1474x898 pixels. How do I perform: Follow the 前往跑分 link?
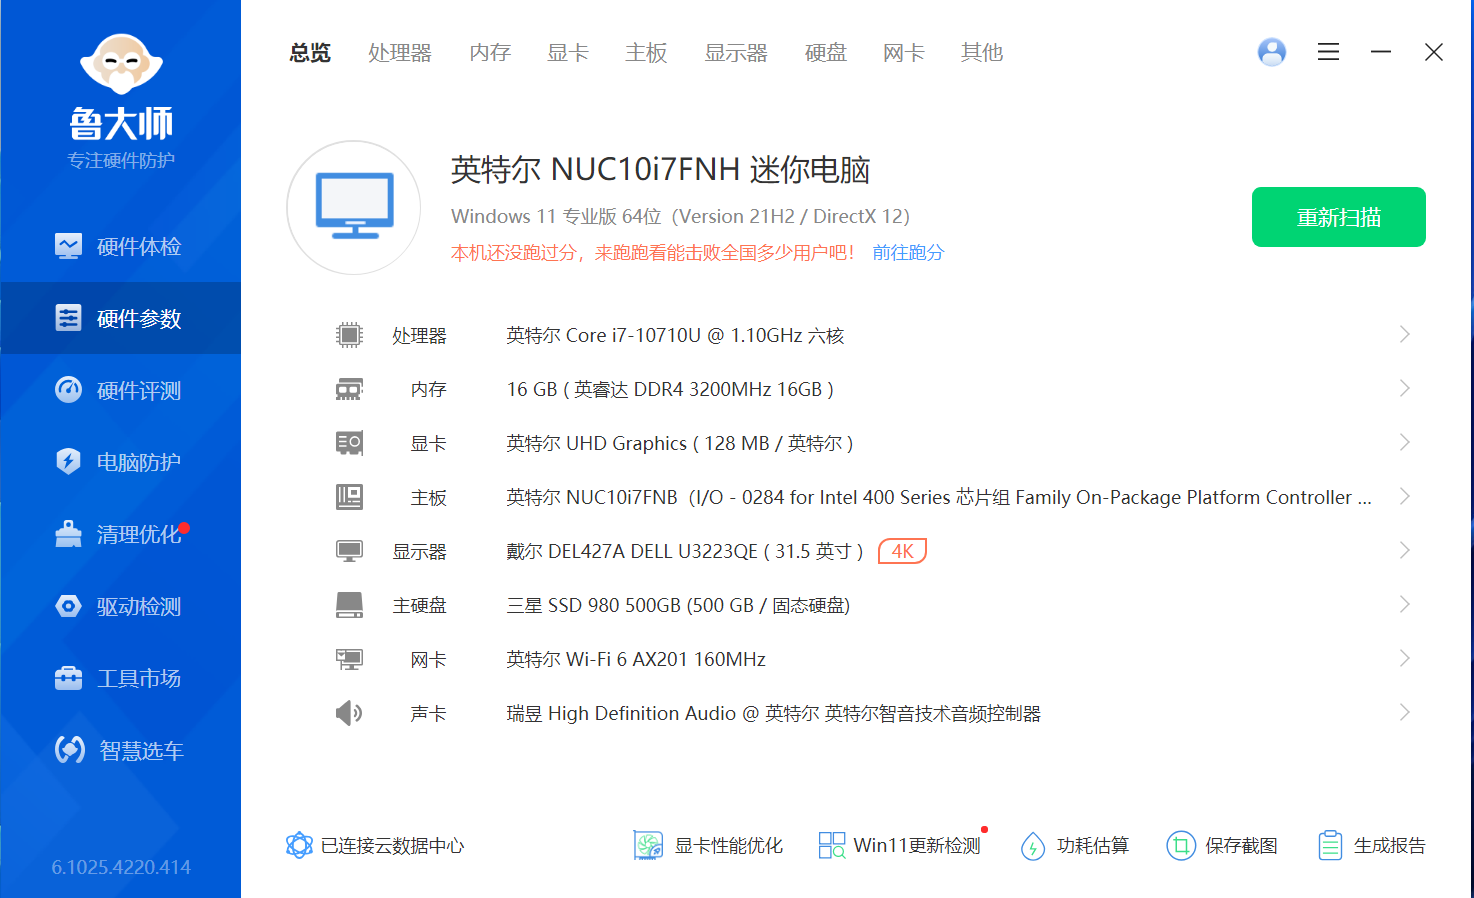(x=908, y=253)
